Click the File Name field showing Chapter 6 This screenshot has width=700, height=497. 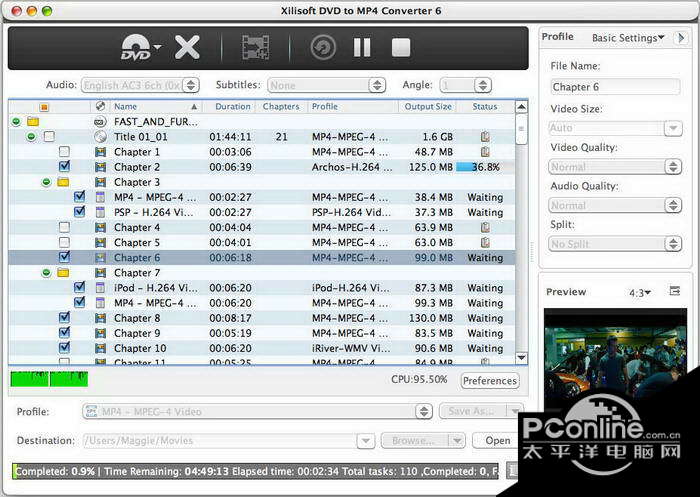click(x=615, y=87)
